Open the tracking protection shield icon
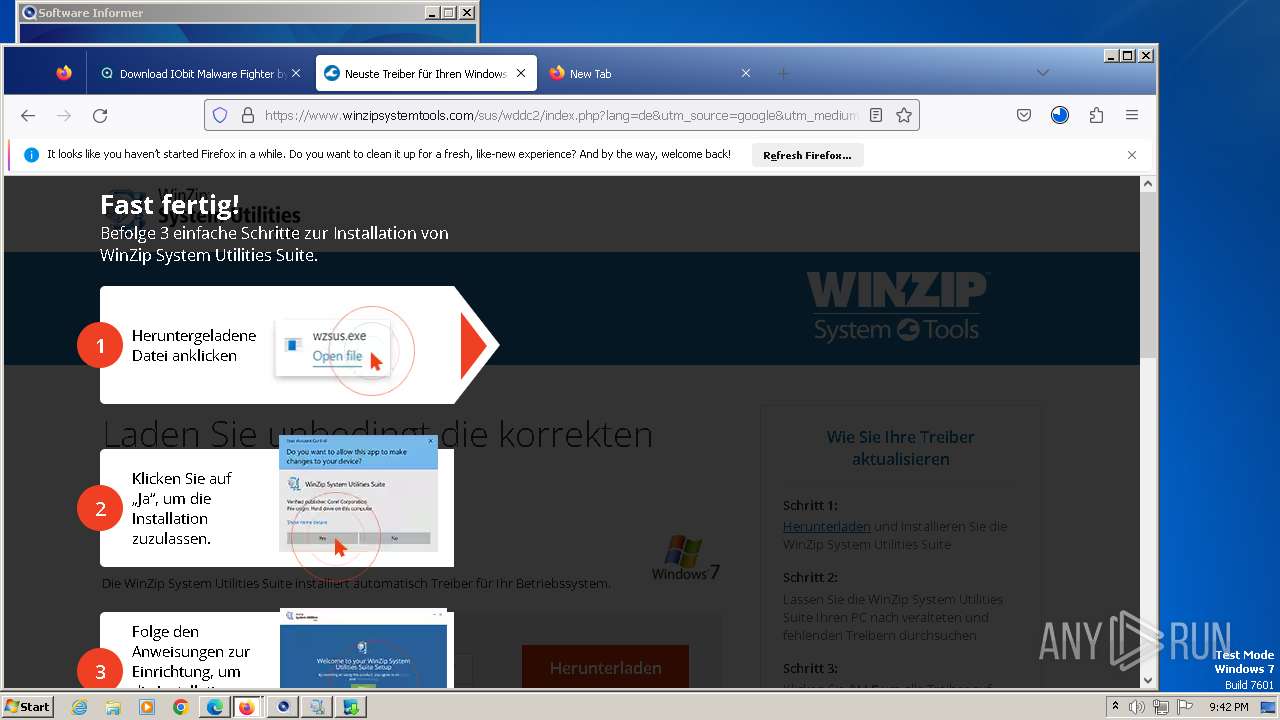Image resolution: width=1280 pixels, height=720 pixels. [x=221, y=115]
